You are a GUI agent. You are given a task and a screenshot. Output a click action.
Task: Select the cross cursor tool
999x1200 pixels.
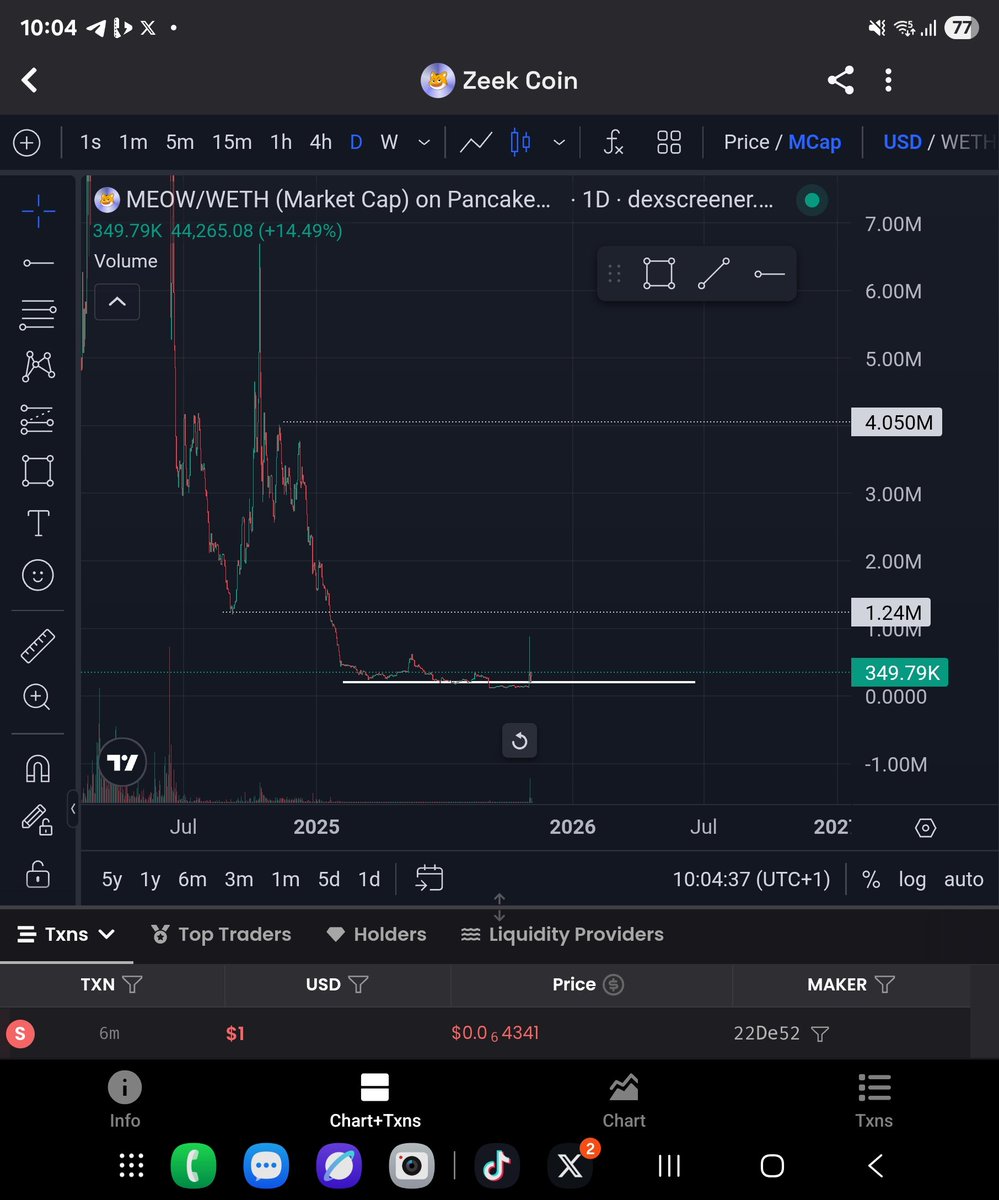pyautogui.click(x=37, y=210)
